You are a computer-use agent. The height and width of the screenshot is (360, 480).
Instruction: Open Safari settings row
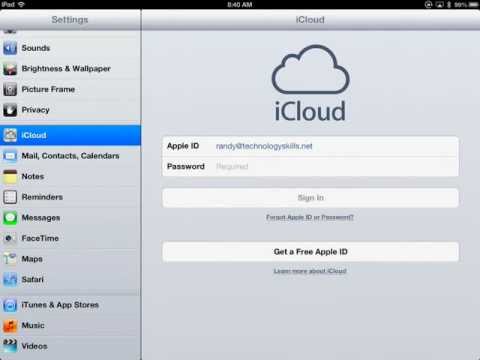click(x=70, y=280)
